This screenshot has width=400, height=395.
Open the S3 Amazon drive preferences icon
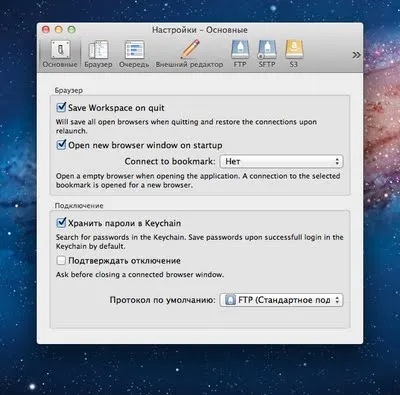point(294,50)
